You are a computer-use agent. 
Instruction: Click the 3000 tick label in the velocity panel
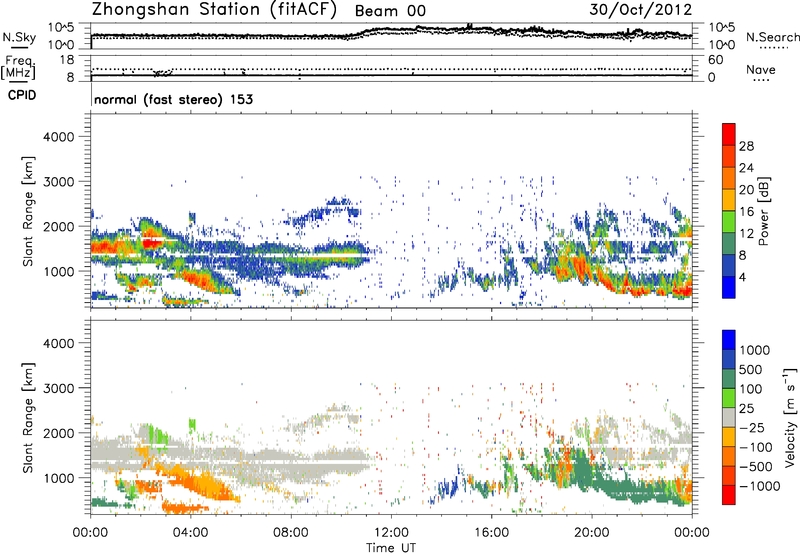pyautogui.click(x=58, y=388)
